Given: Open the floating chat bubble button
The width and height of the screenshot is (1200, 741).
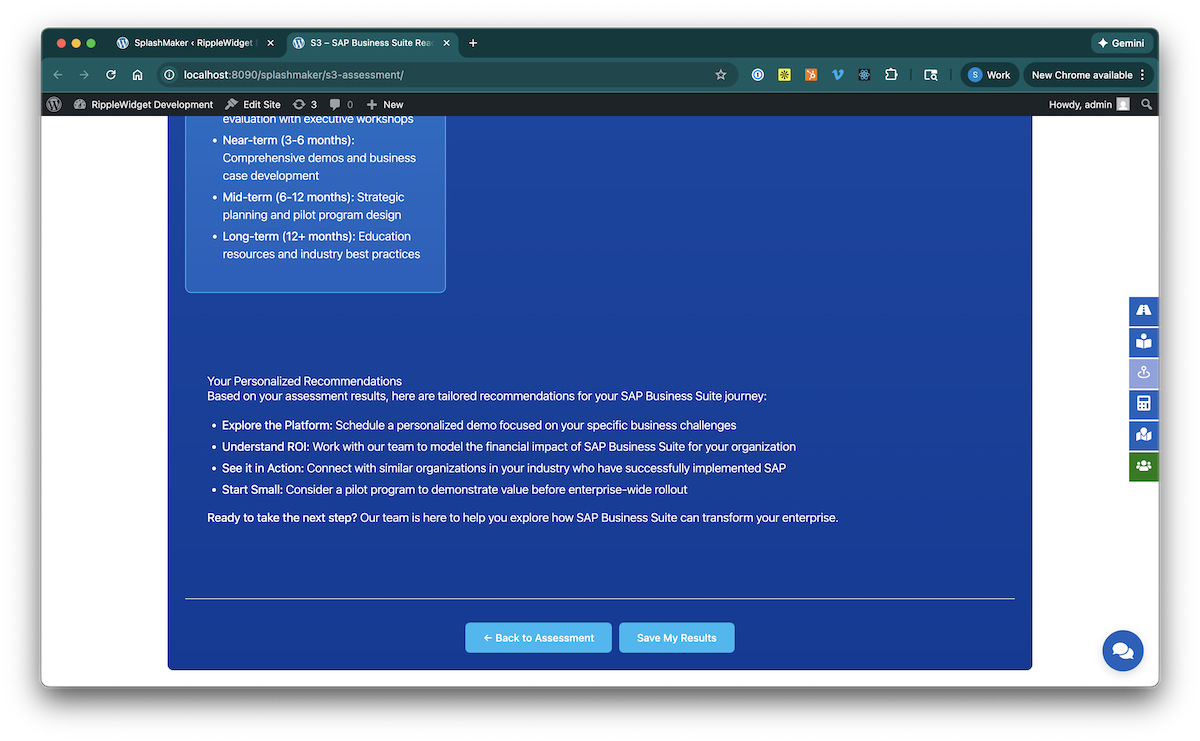Looking at the screenshot, I should (1122, 651).
